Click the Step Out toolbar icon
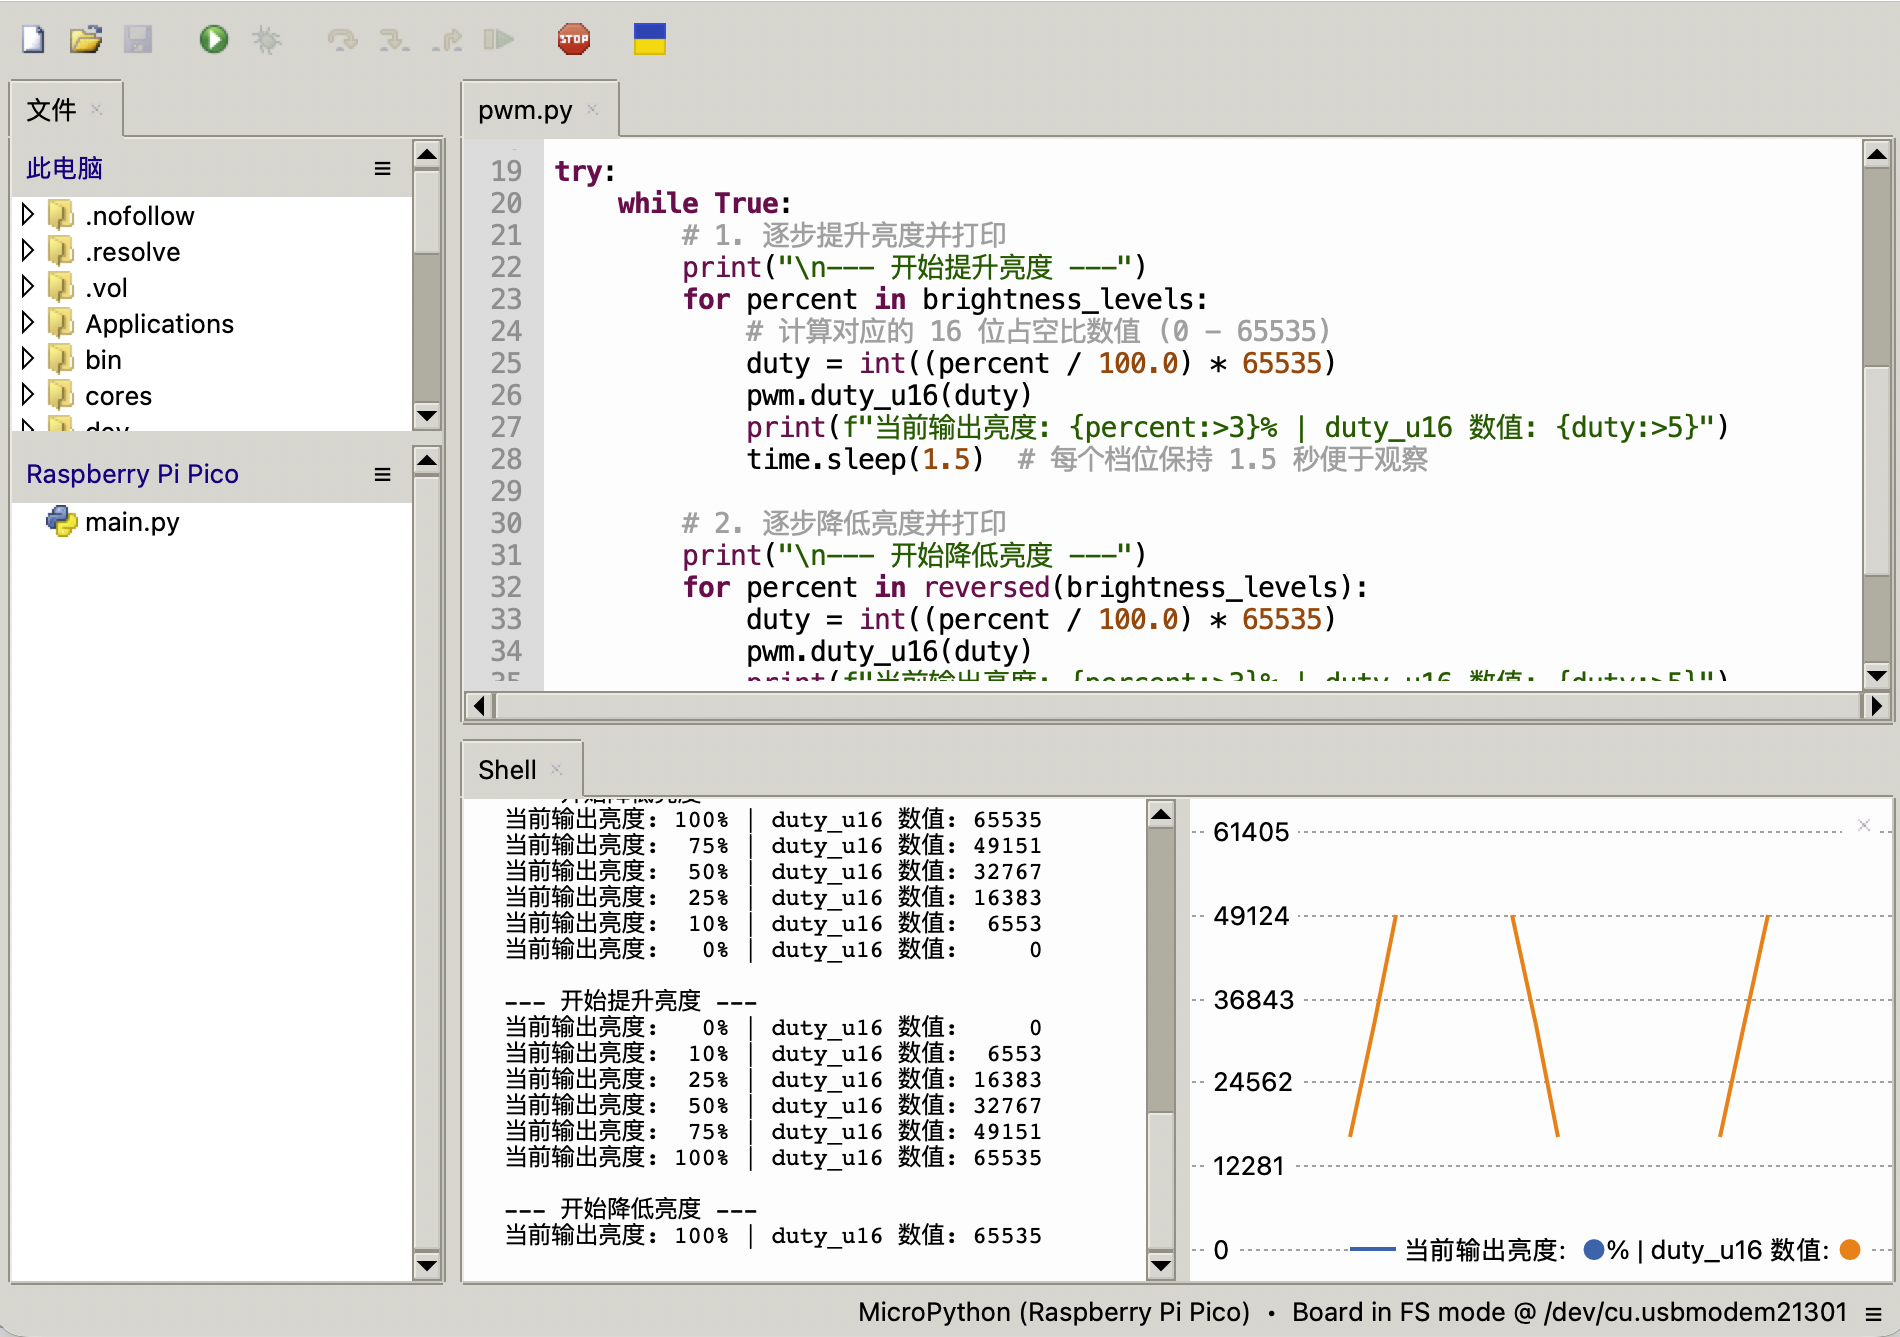1900x1337 pixels. (x=447, y=40)
